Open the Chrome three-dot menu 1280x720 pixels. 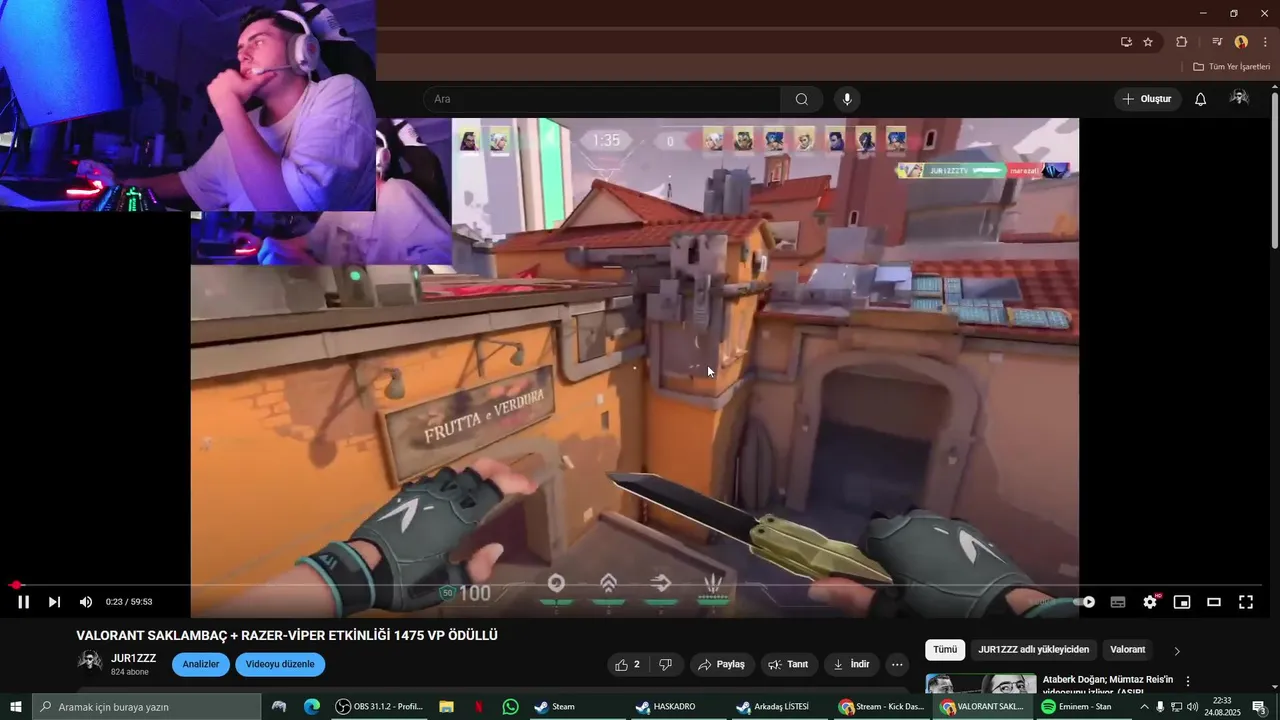[1265, 42]
